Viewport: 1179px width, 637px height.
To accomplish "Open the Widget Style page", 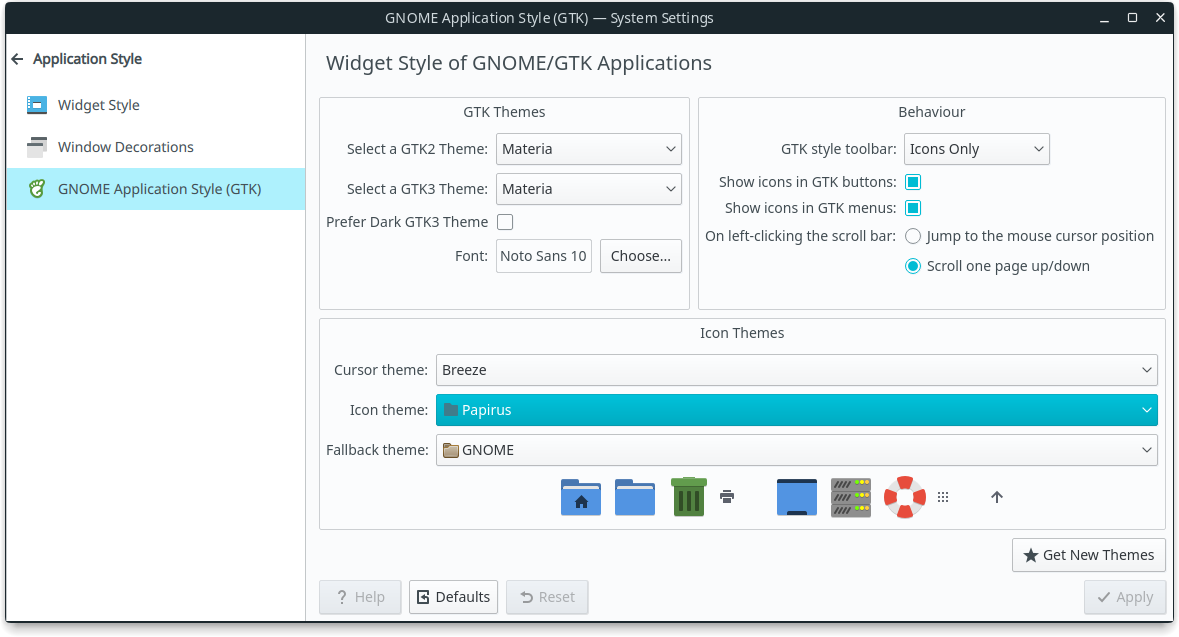I will click(97, 104).
